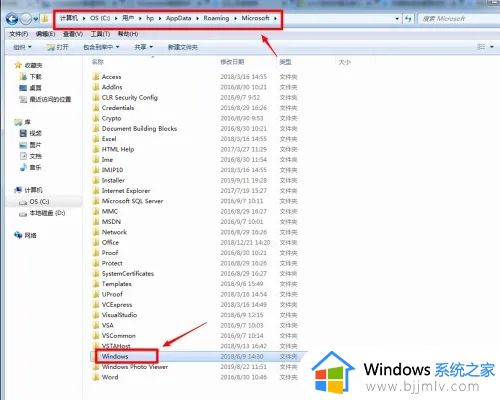
Task: Expand the arrow after Roaming in the breadcrumb
Action: [x=235, y=18]
